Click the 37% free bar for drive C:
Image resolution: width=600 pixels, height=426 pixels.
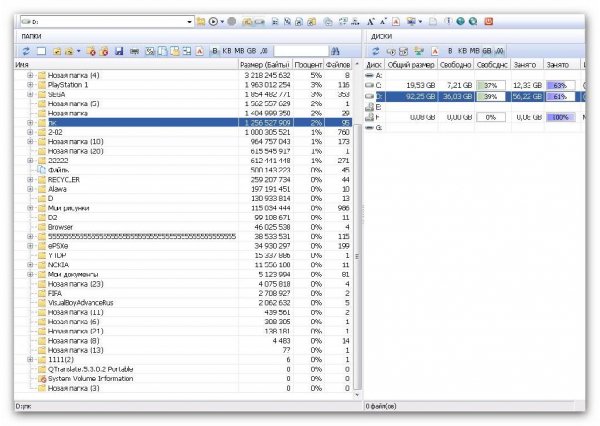(491, 85)
